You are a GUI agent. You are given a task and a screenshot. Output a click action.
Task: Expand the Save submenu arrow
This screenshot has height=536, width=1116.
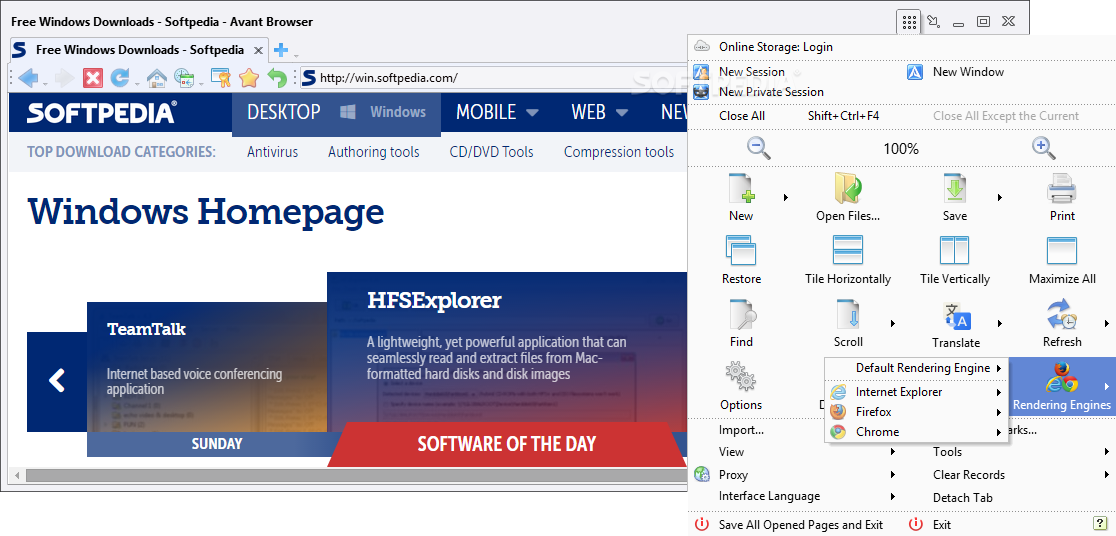pyautogui.click(x=1000, y=197)
